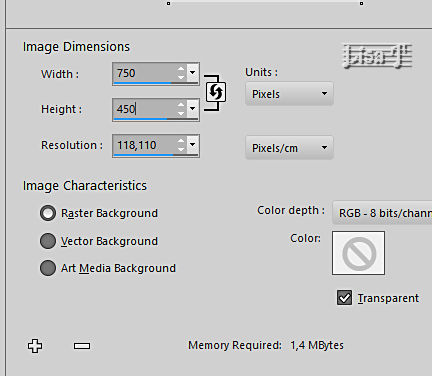432x376 pixels.
Task: Toggle the Transparent checkbox
Action: tap(344, 298)
